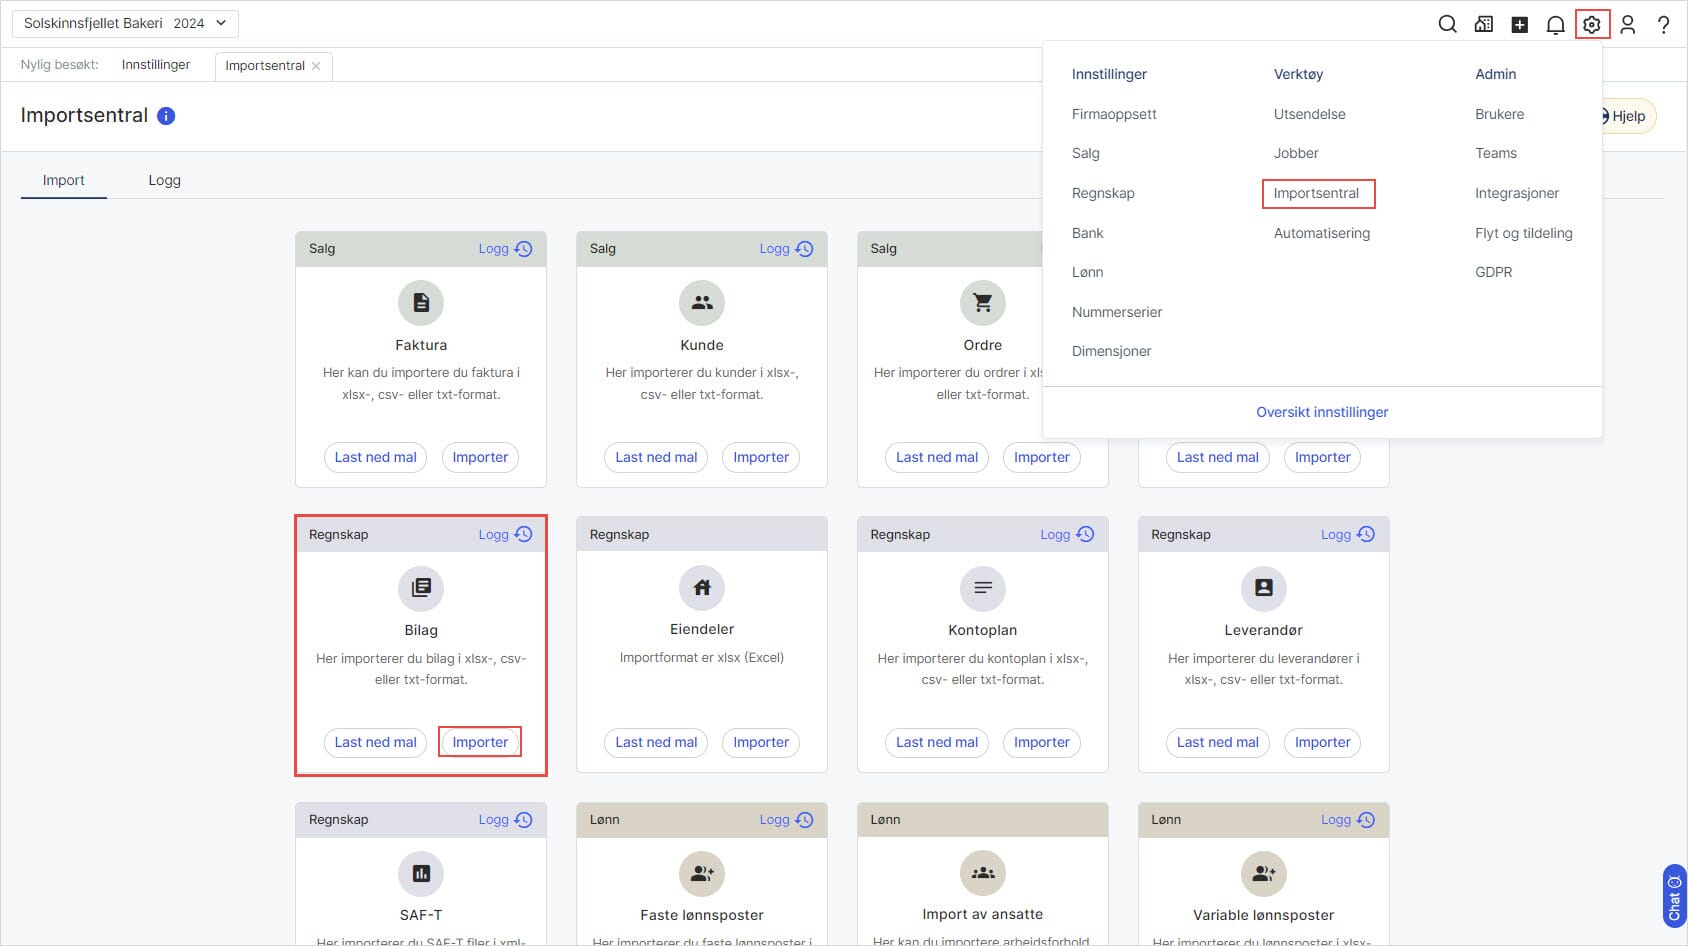
Task: Click the Kunde customers icon
Action: click(x=702, y=302)
